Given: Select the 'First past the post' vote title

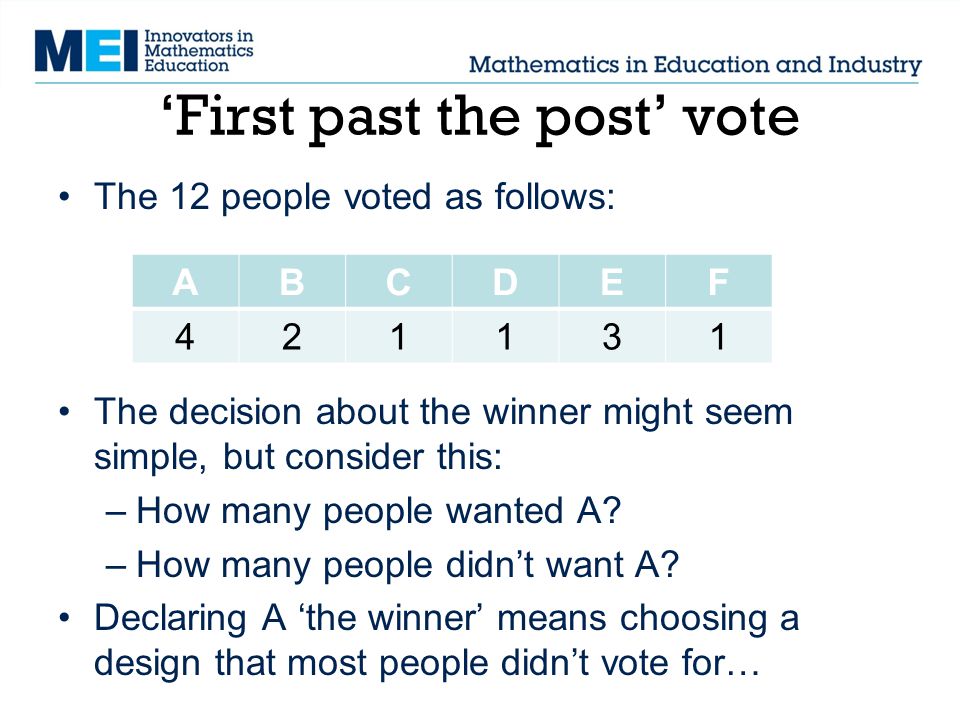Looking at the screenshot, I should pos(481,116).
